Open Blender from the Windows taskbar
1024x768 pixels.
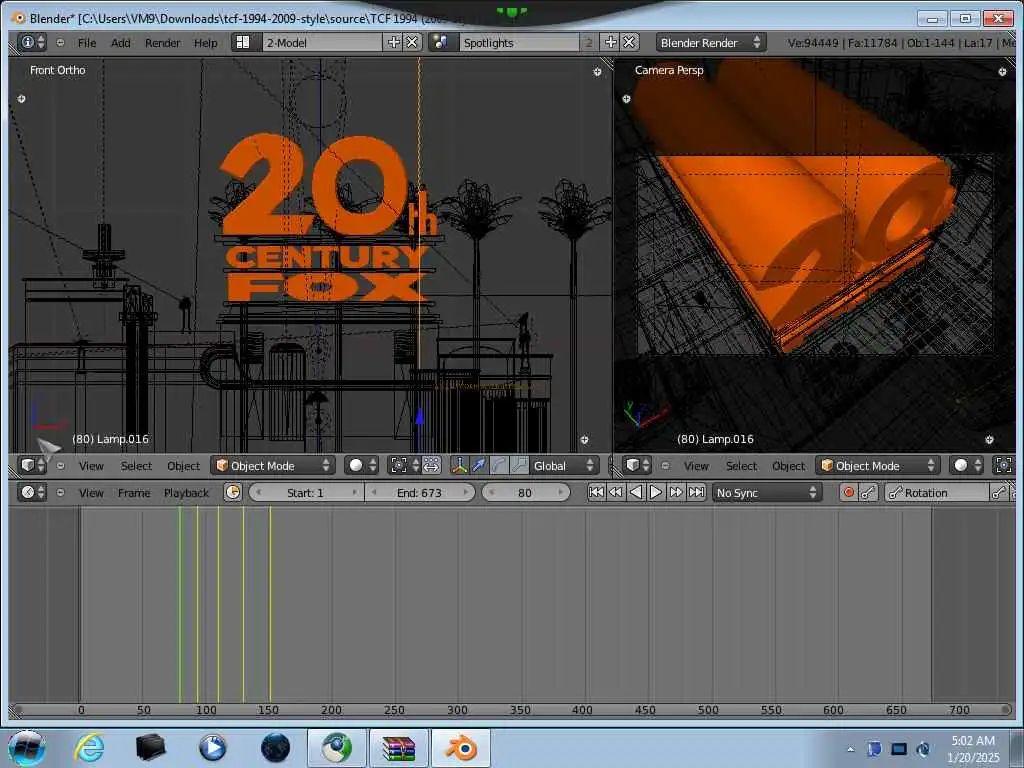pyautogui.click(x=460, y=748)
